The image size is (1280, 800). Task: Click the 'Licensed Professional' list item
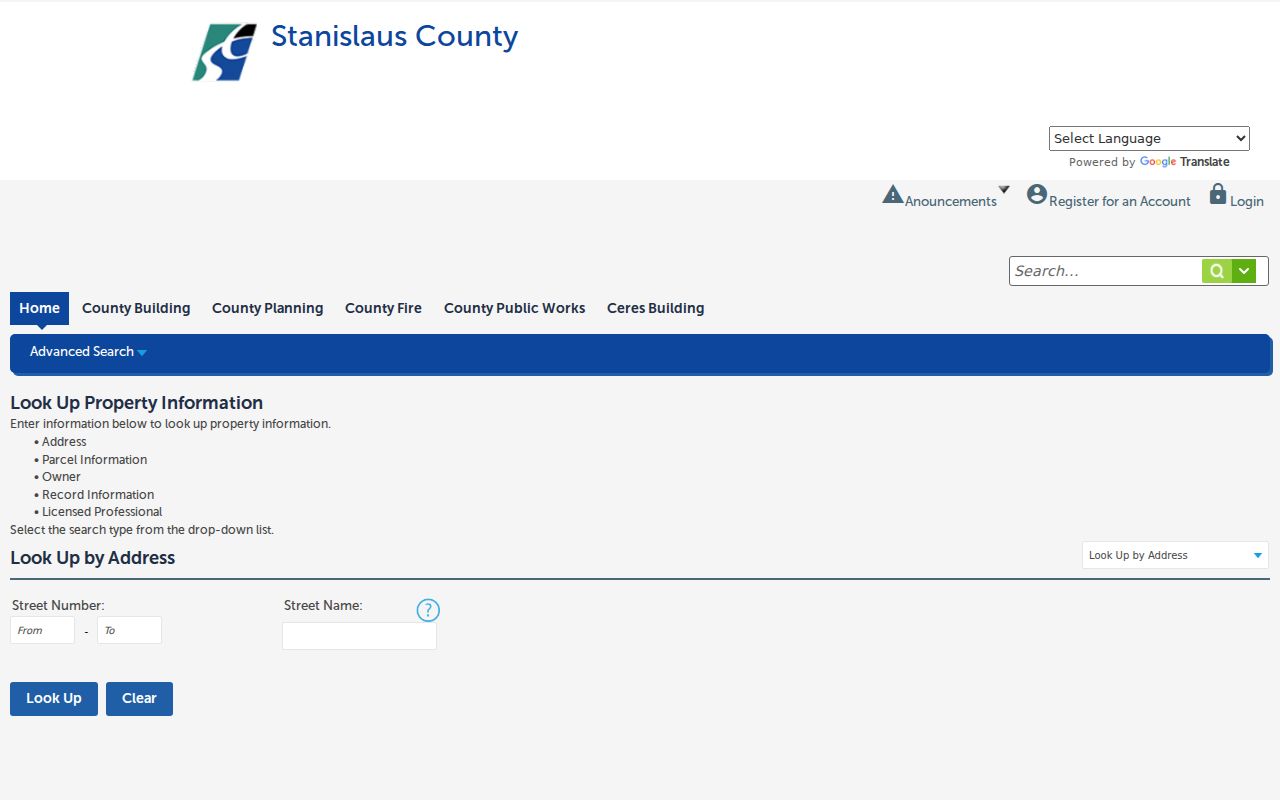tap(102, 512)
